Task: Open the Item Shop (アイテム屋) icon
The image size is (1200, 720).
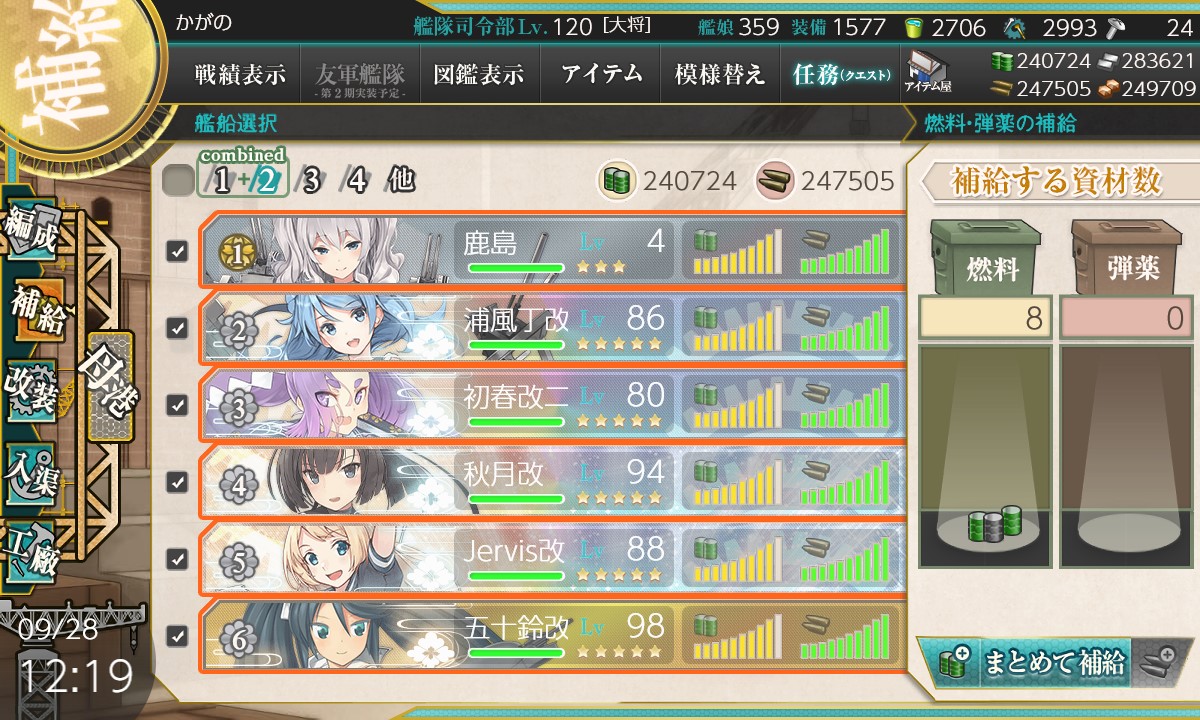Action: pyautogui.click(x=927, y=73)
